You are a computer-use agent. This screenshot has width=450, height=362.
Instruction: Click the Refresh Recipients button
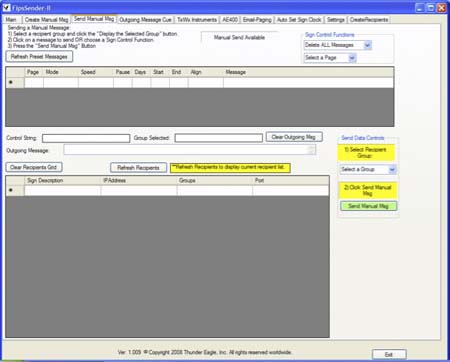coord(138,168)
